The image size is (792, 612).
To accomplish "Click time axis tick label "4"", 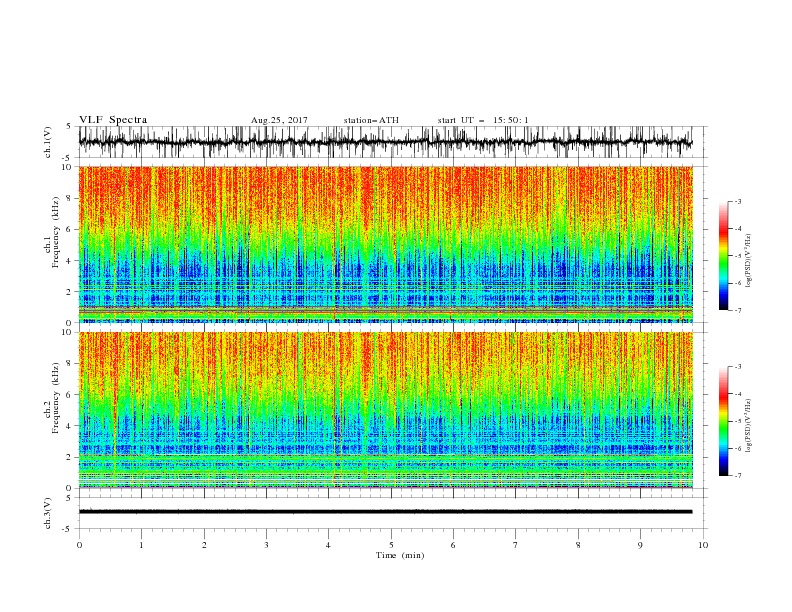I will tap(328, 545).
